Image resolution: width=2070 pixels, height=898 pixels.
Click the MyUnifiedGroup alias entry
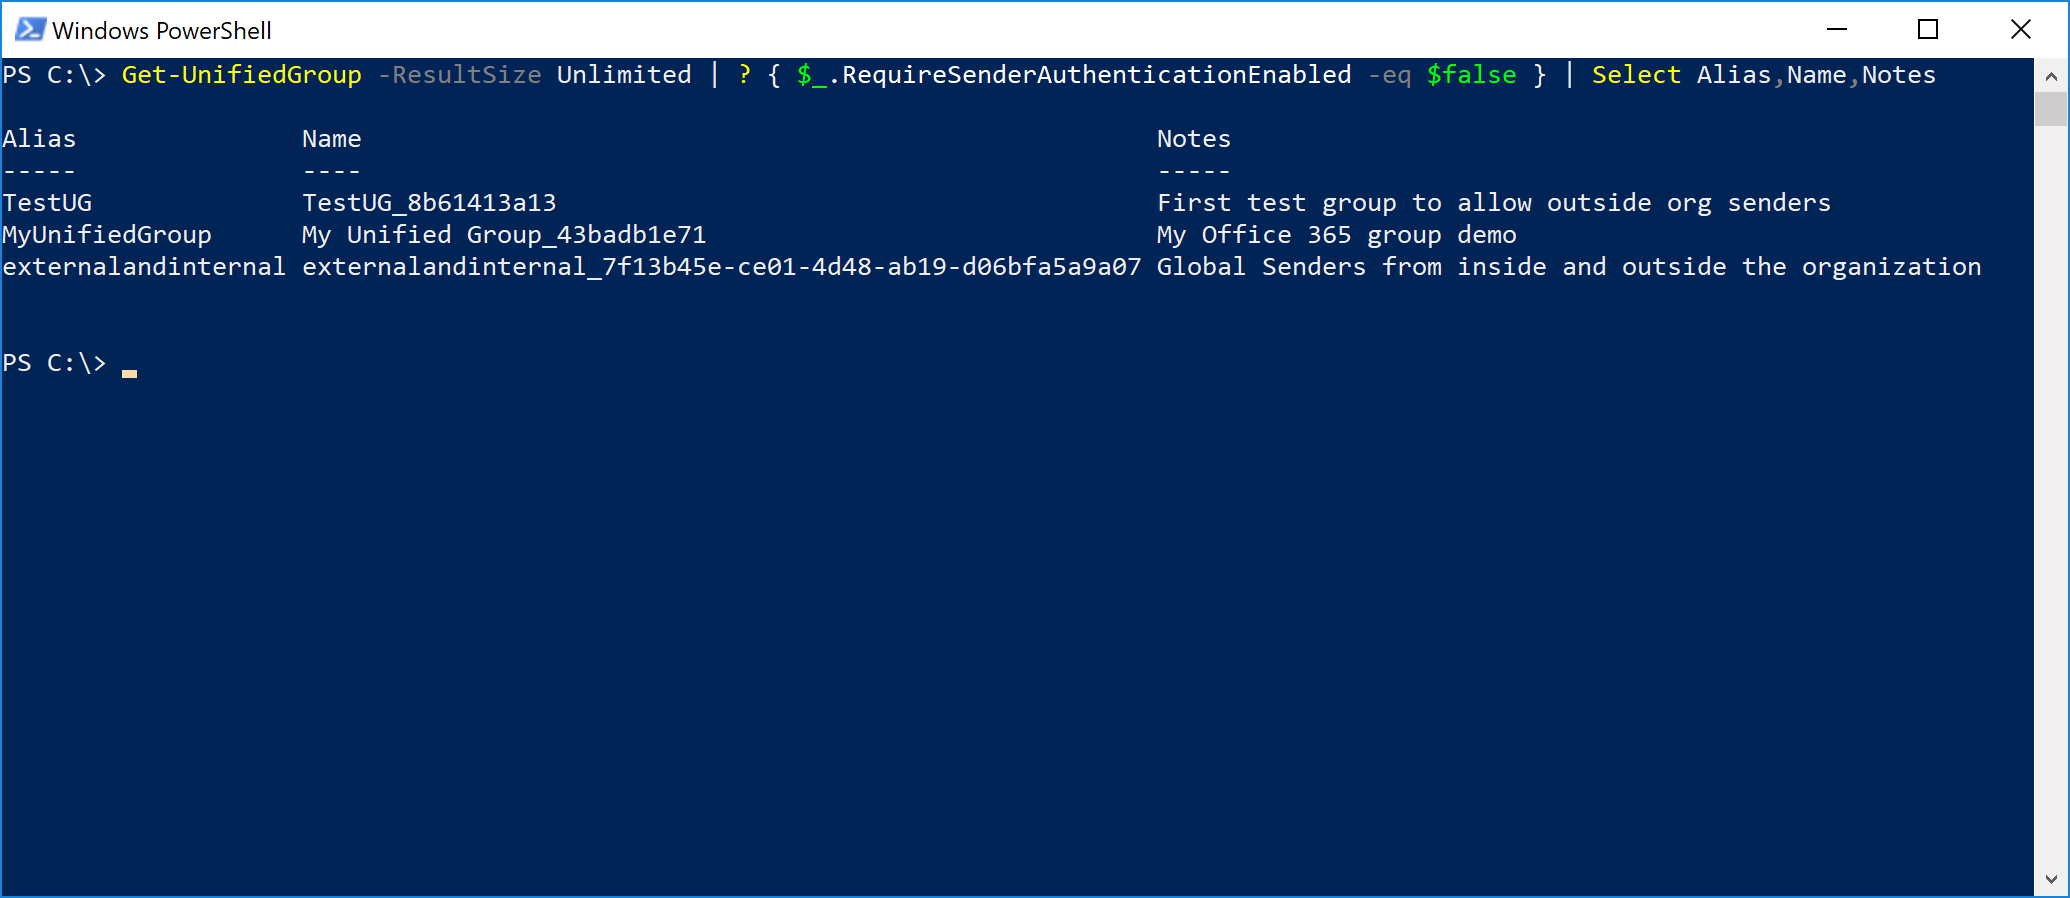tap(107, 235)
